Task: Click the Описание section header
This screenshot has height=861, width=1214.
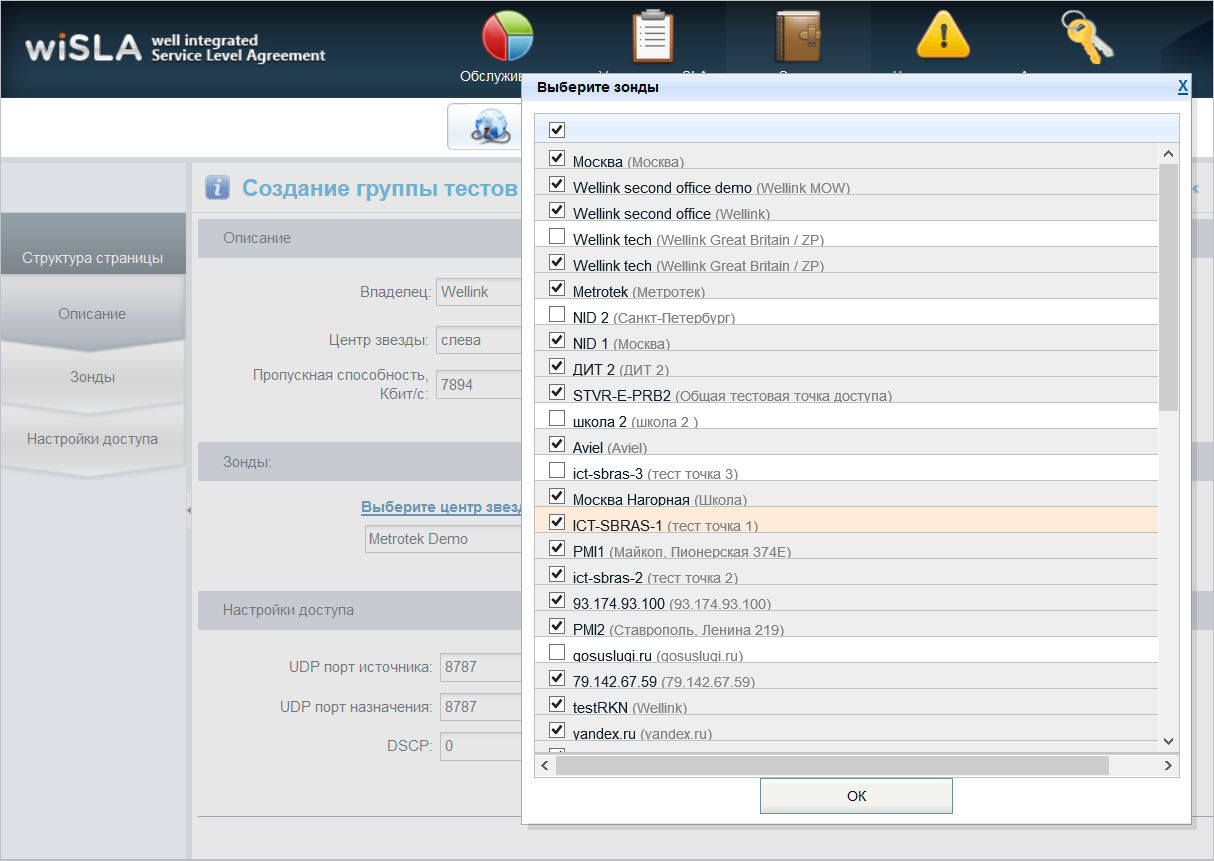Action: click(360, 238)
